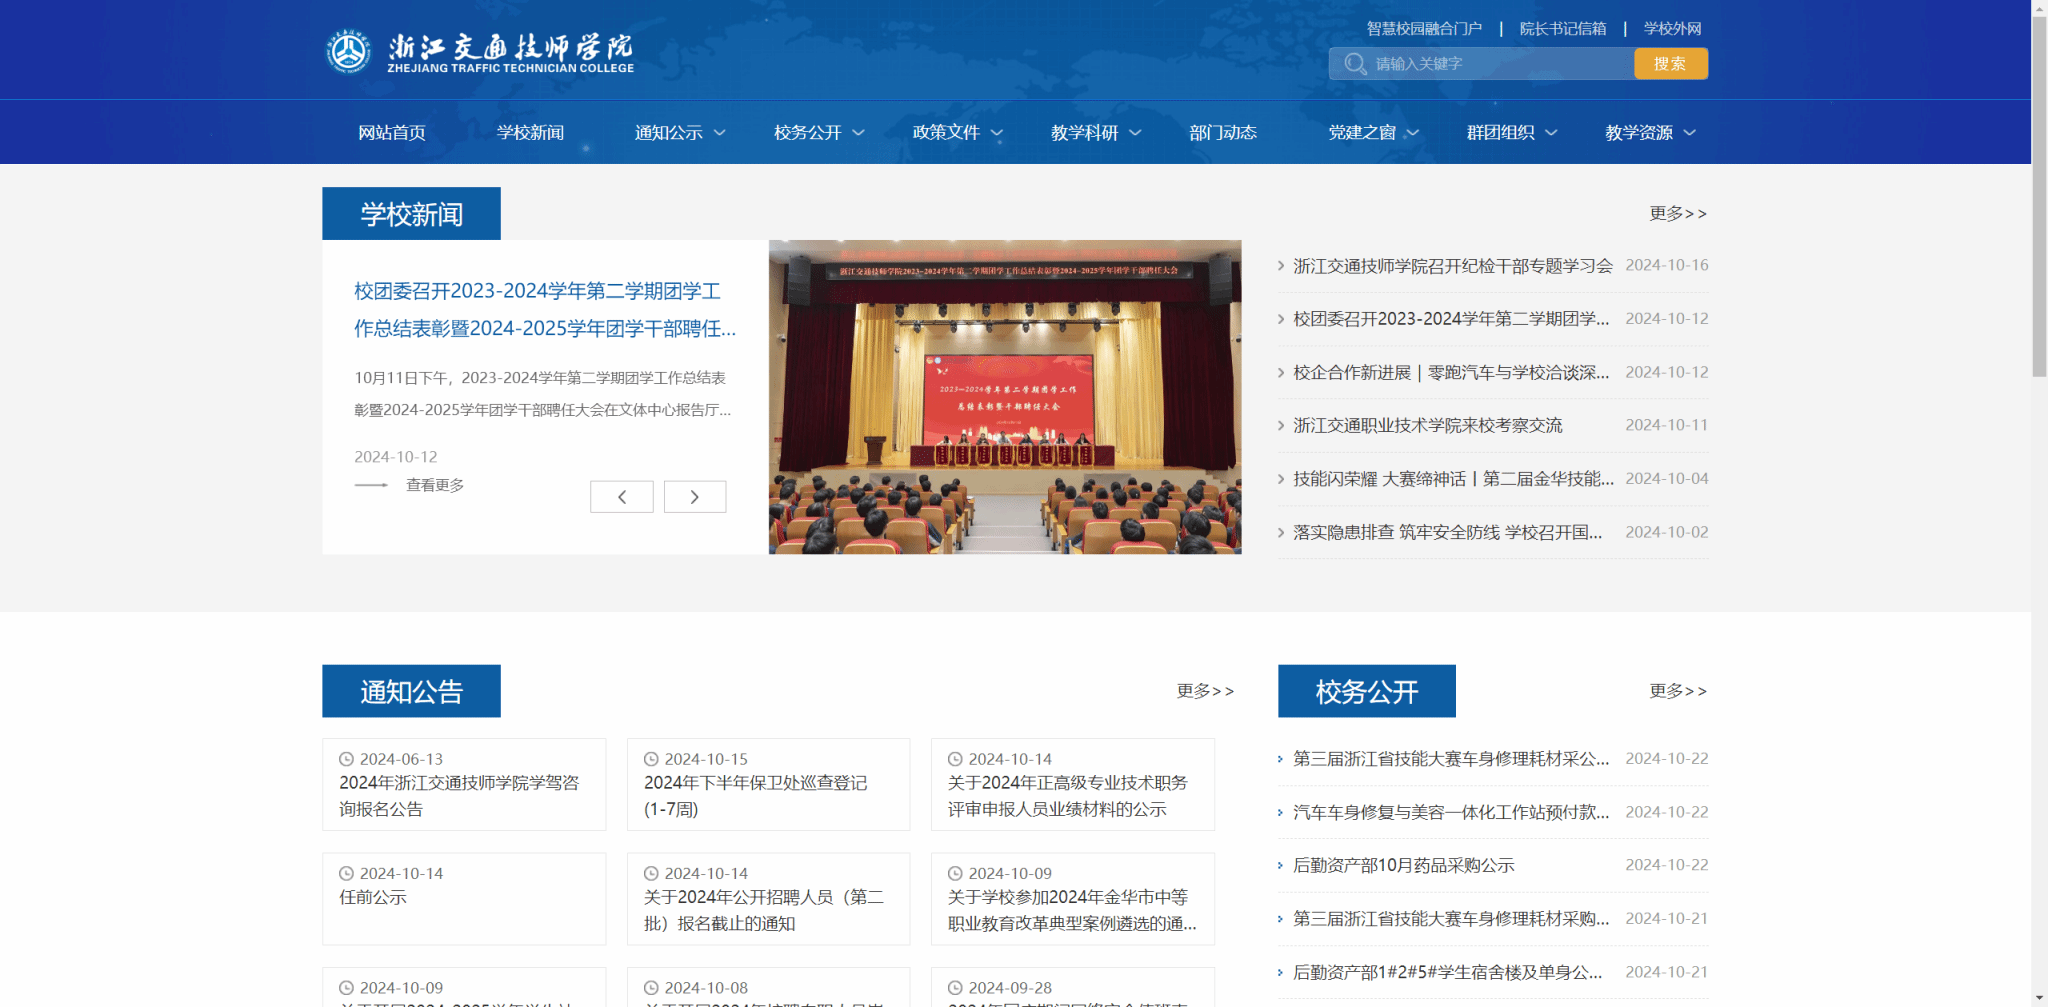Expand the 校务公开 nav chevron
The width and height of the screenshot is (2048, 1007).
click(x=858, y=133)
